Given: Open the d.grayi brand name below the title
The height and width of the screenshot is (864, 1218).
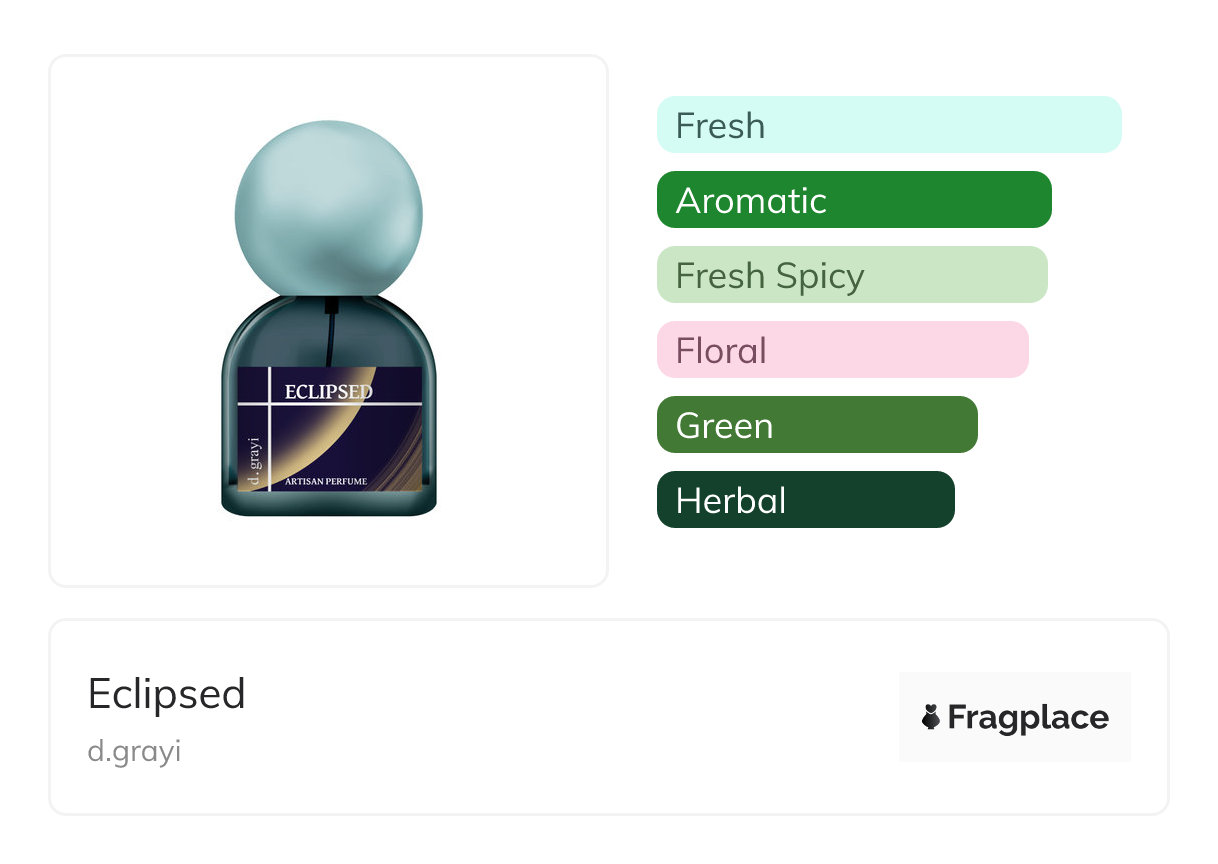Looking at the screenshot, I should [134, 751].
